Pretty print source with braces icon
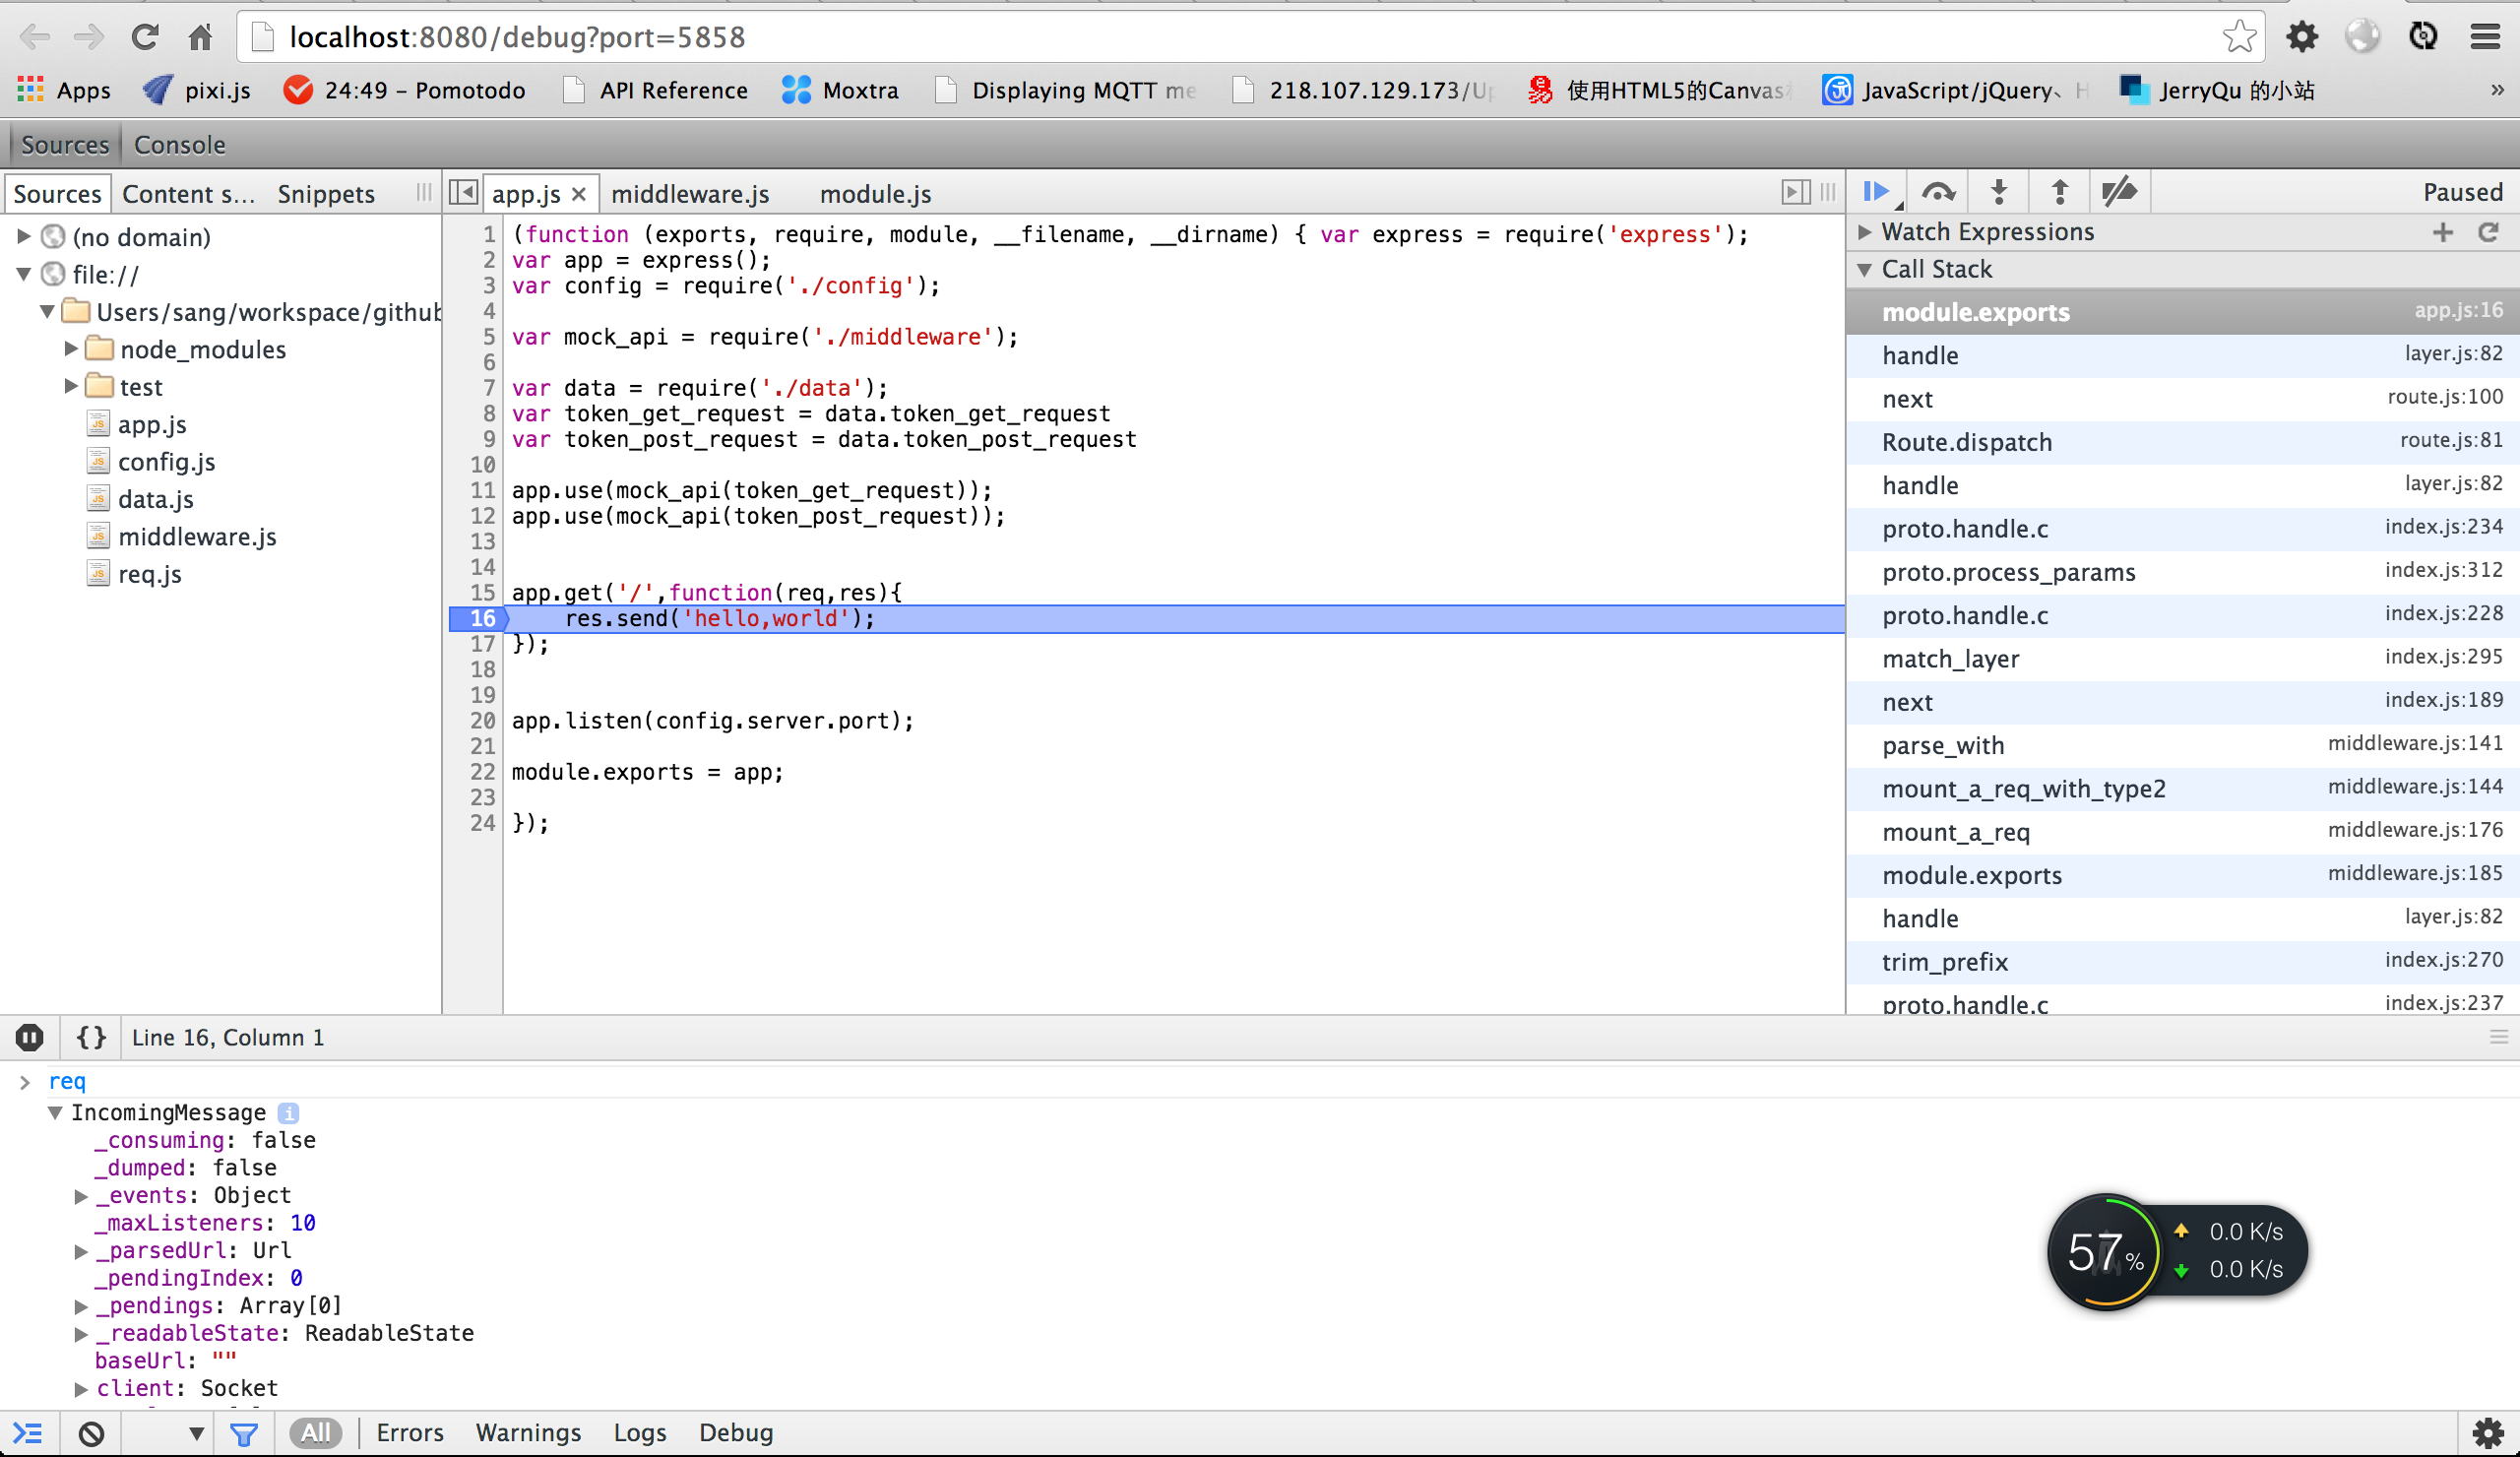The height and width of the screenshot is (1457, 2520). [x=91, y=1037]
